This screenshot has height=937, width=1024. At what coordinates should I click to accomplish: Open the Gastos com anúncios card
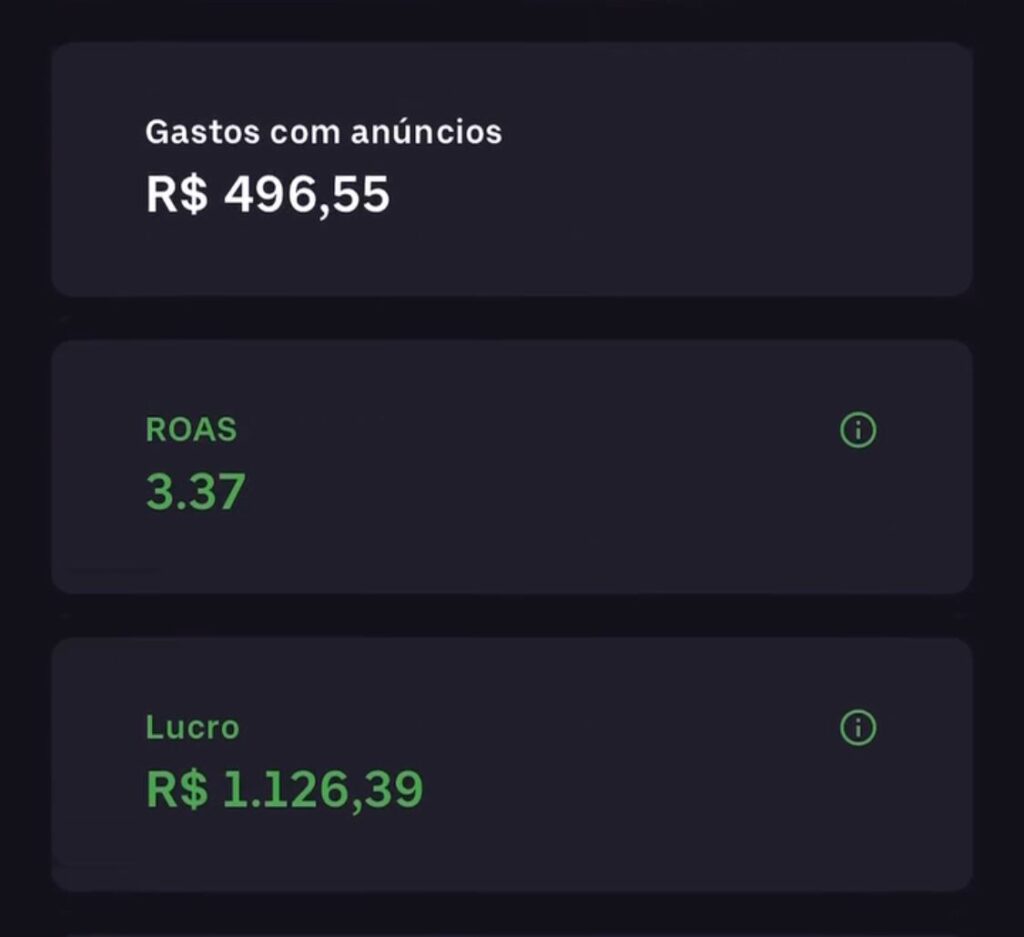[511, 169]
